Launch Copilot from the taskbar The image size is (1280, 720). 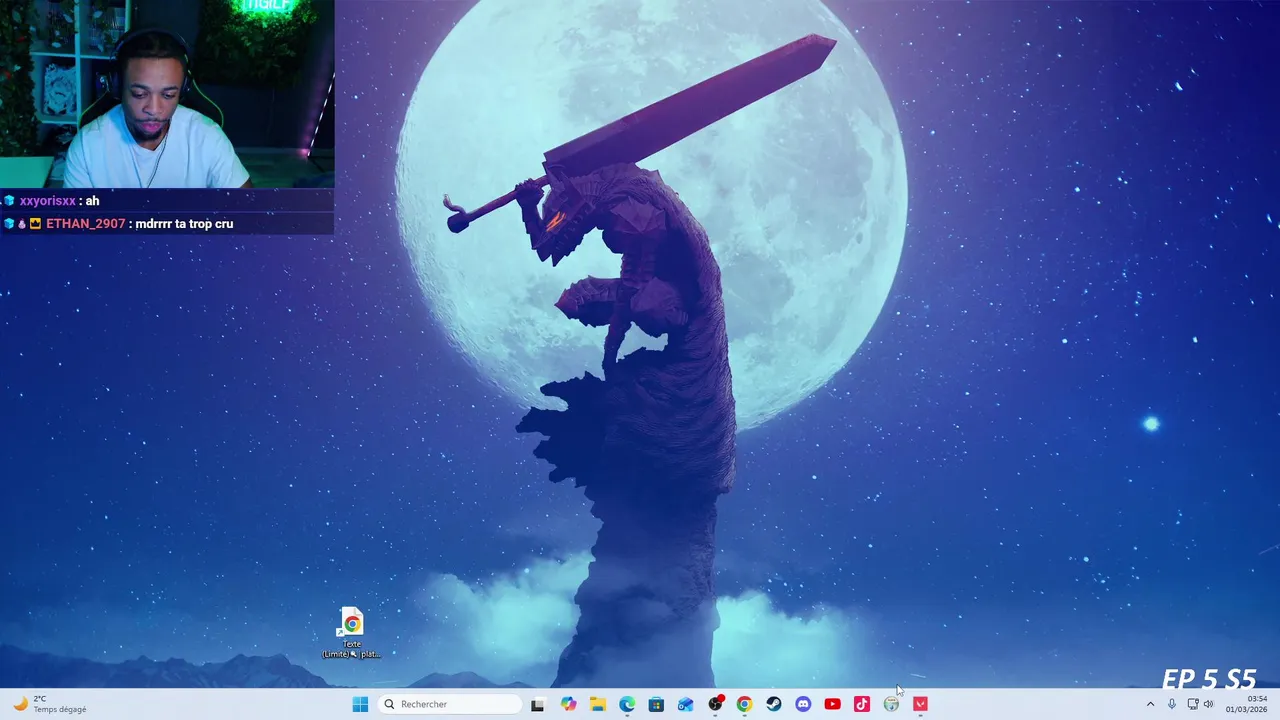568,704
